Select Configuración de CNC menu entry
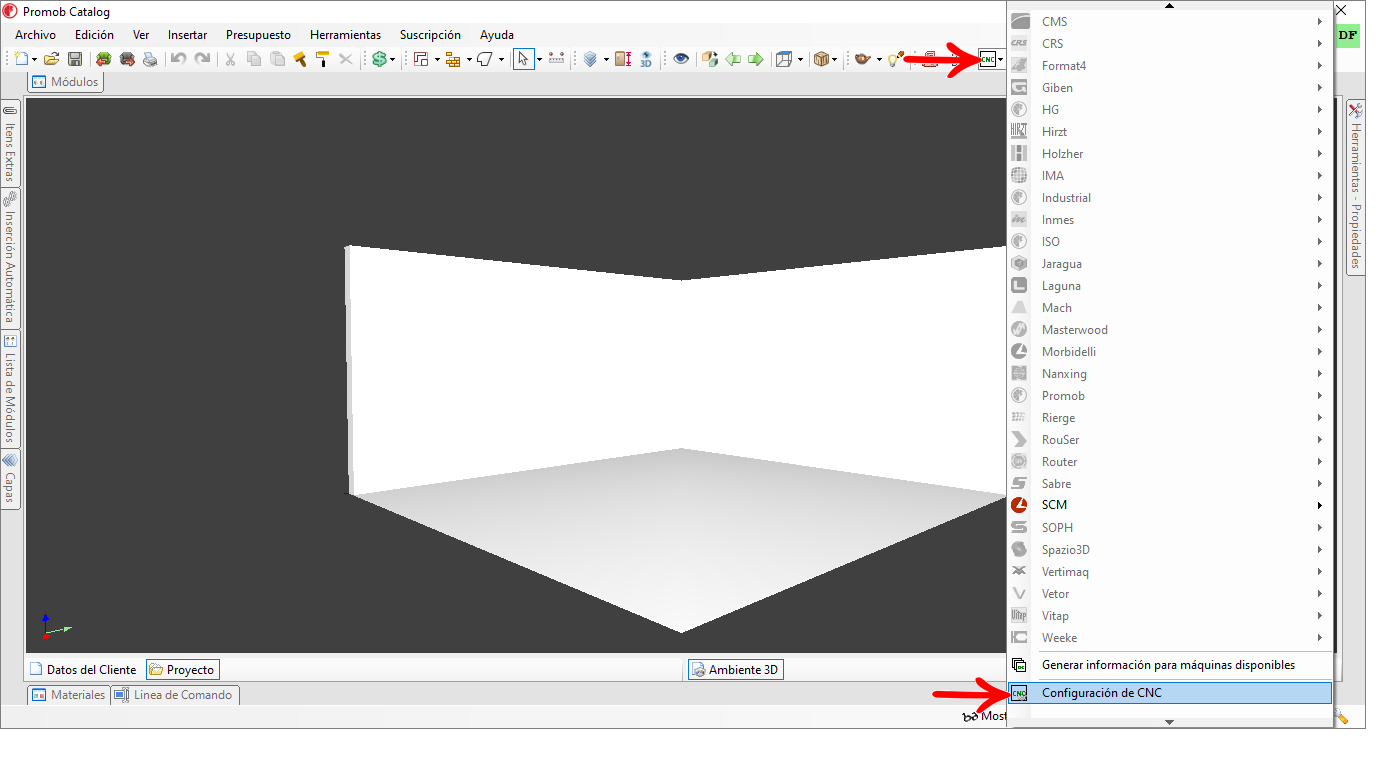 coord(1170,692)
